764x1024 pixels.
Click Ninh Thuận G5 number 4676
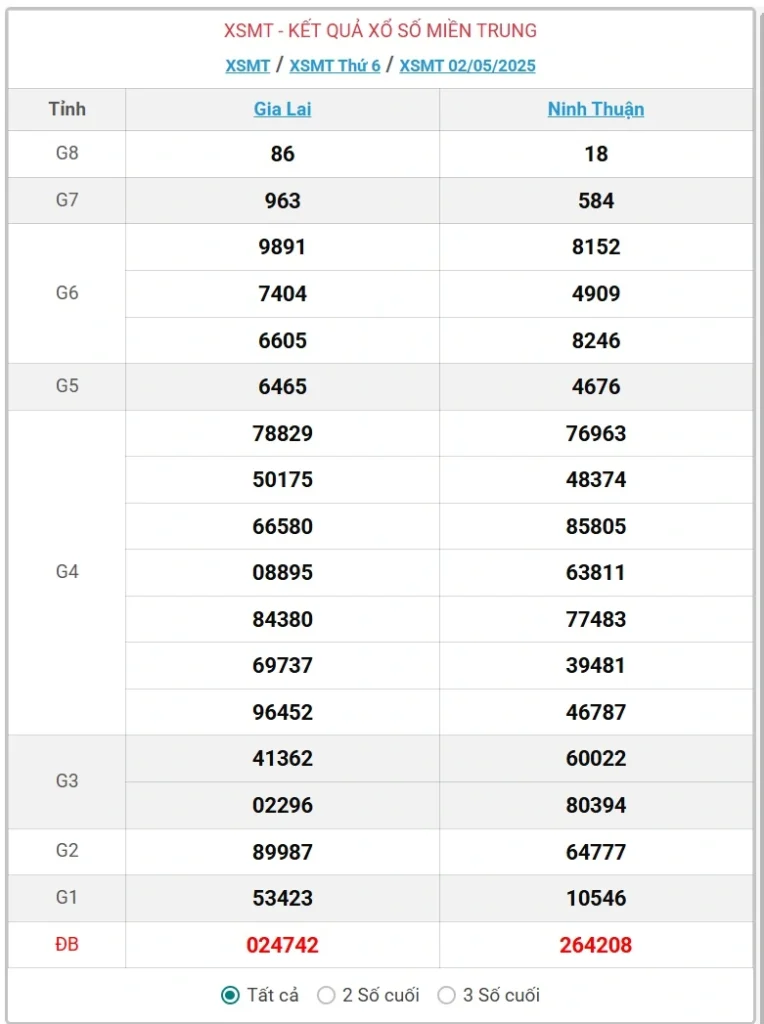point(596,386)
